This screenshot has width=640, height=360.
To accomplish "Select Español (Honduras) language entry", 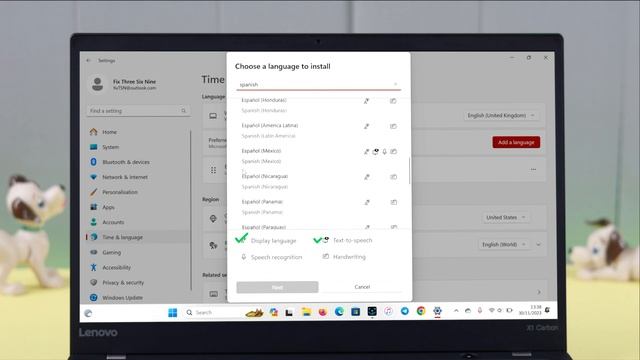I will tap(318, 105).
